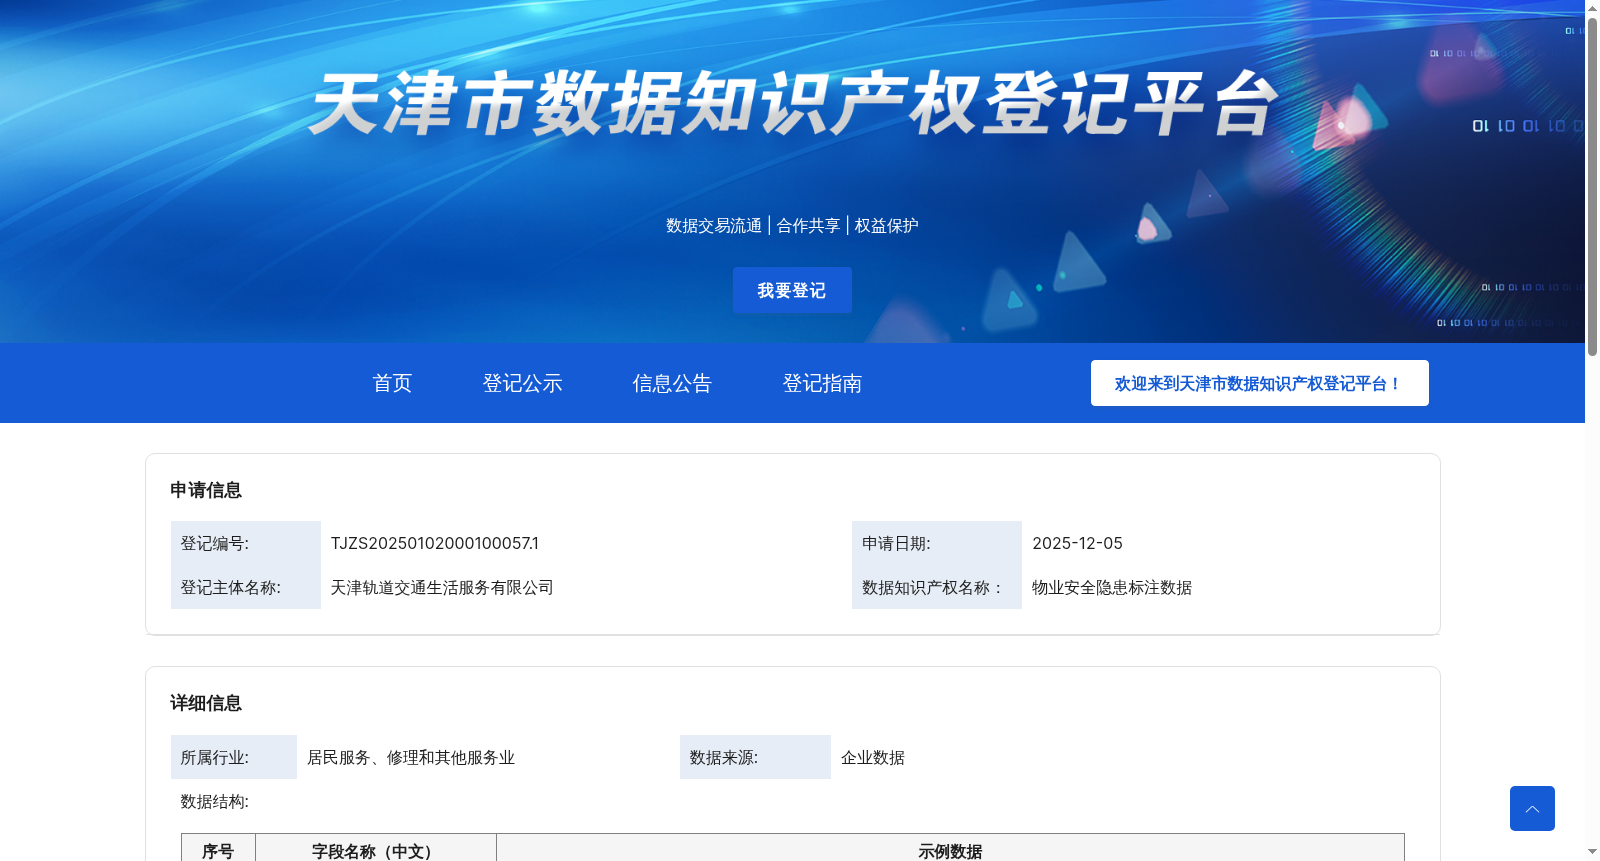This screenshot has width=1600, height=861.
Task: Click the platform title 天津市数据知识产权登记平台
Action: [x=793, y=103]
